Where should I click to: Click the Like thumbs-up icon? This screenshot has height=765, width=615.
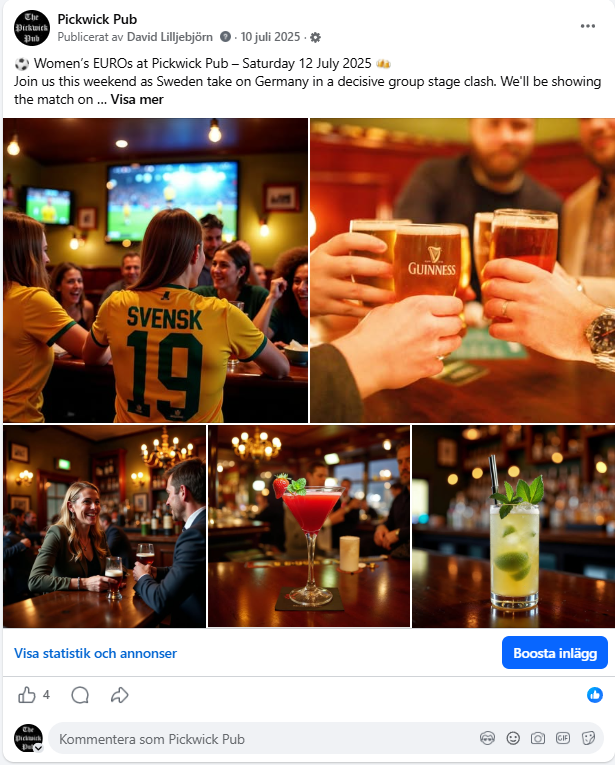pos(27,695)
